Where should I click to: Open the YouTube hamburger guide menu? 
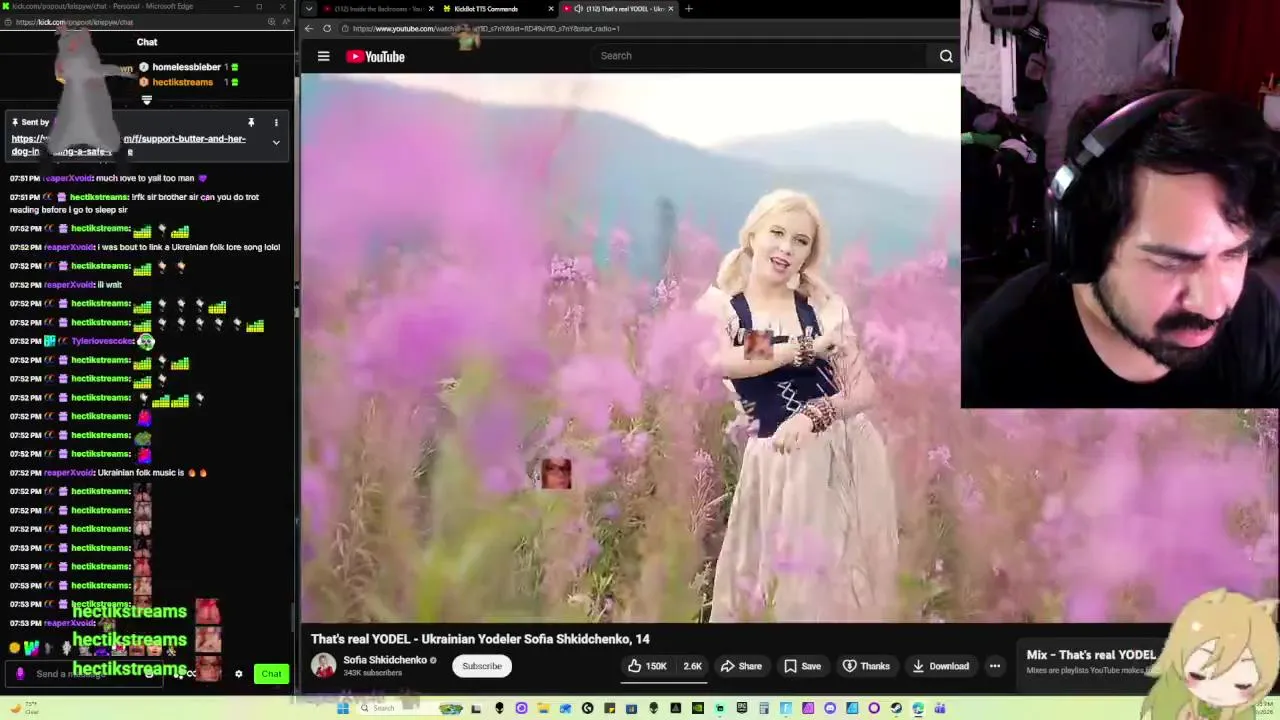323,56
